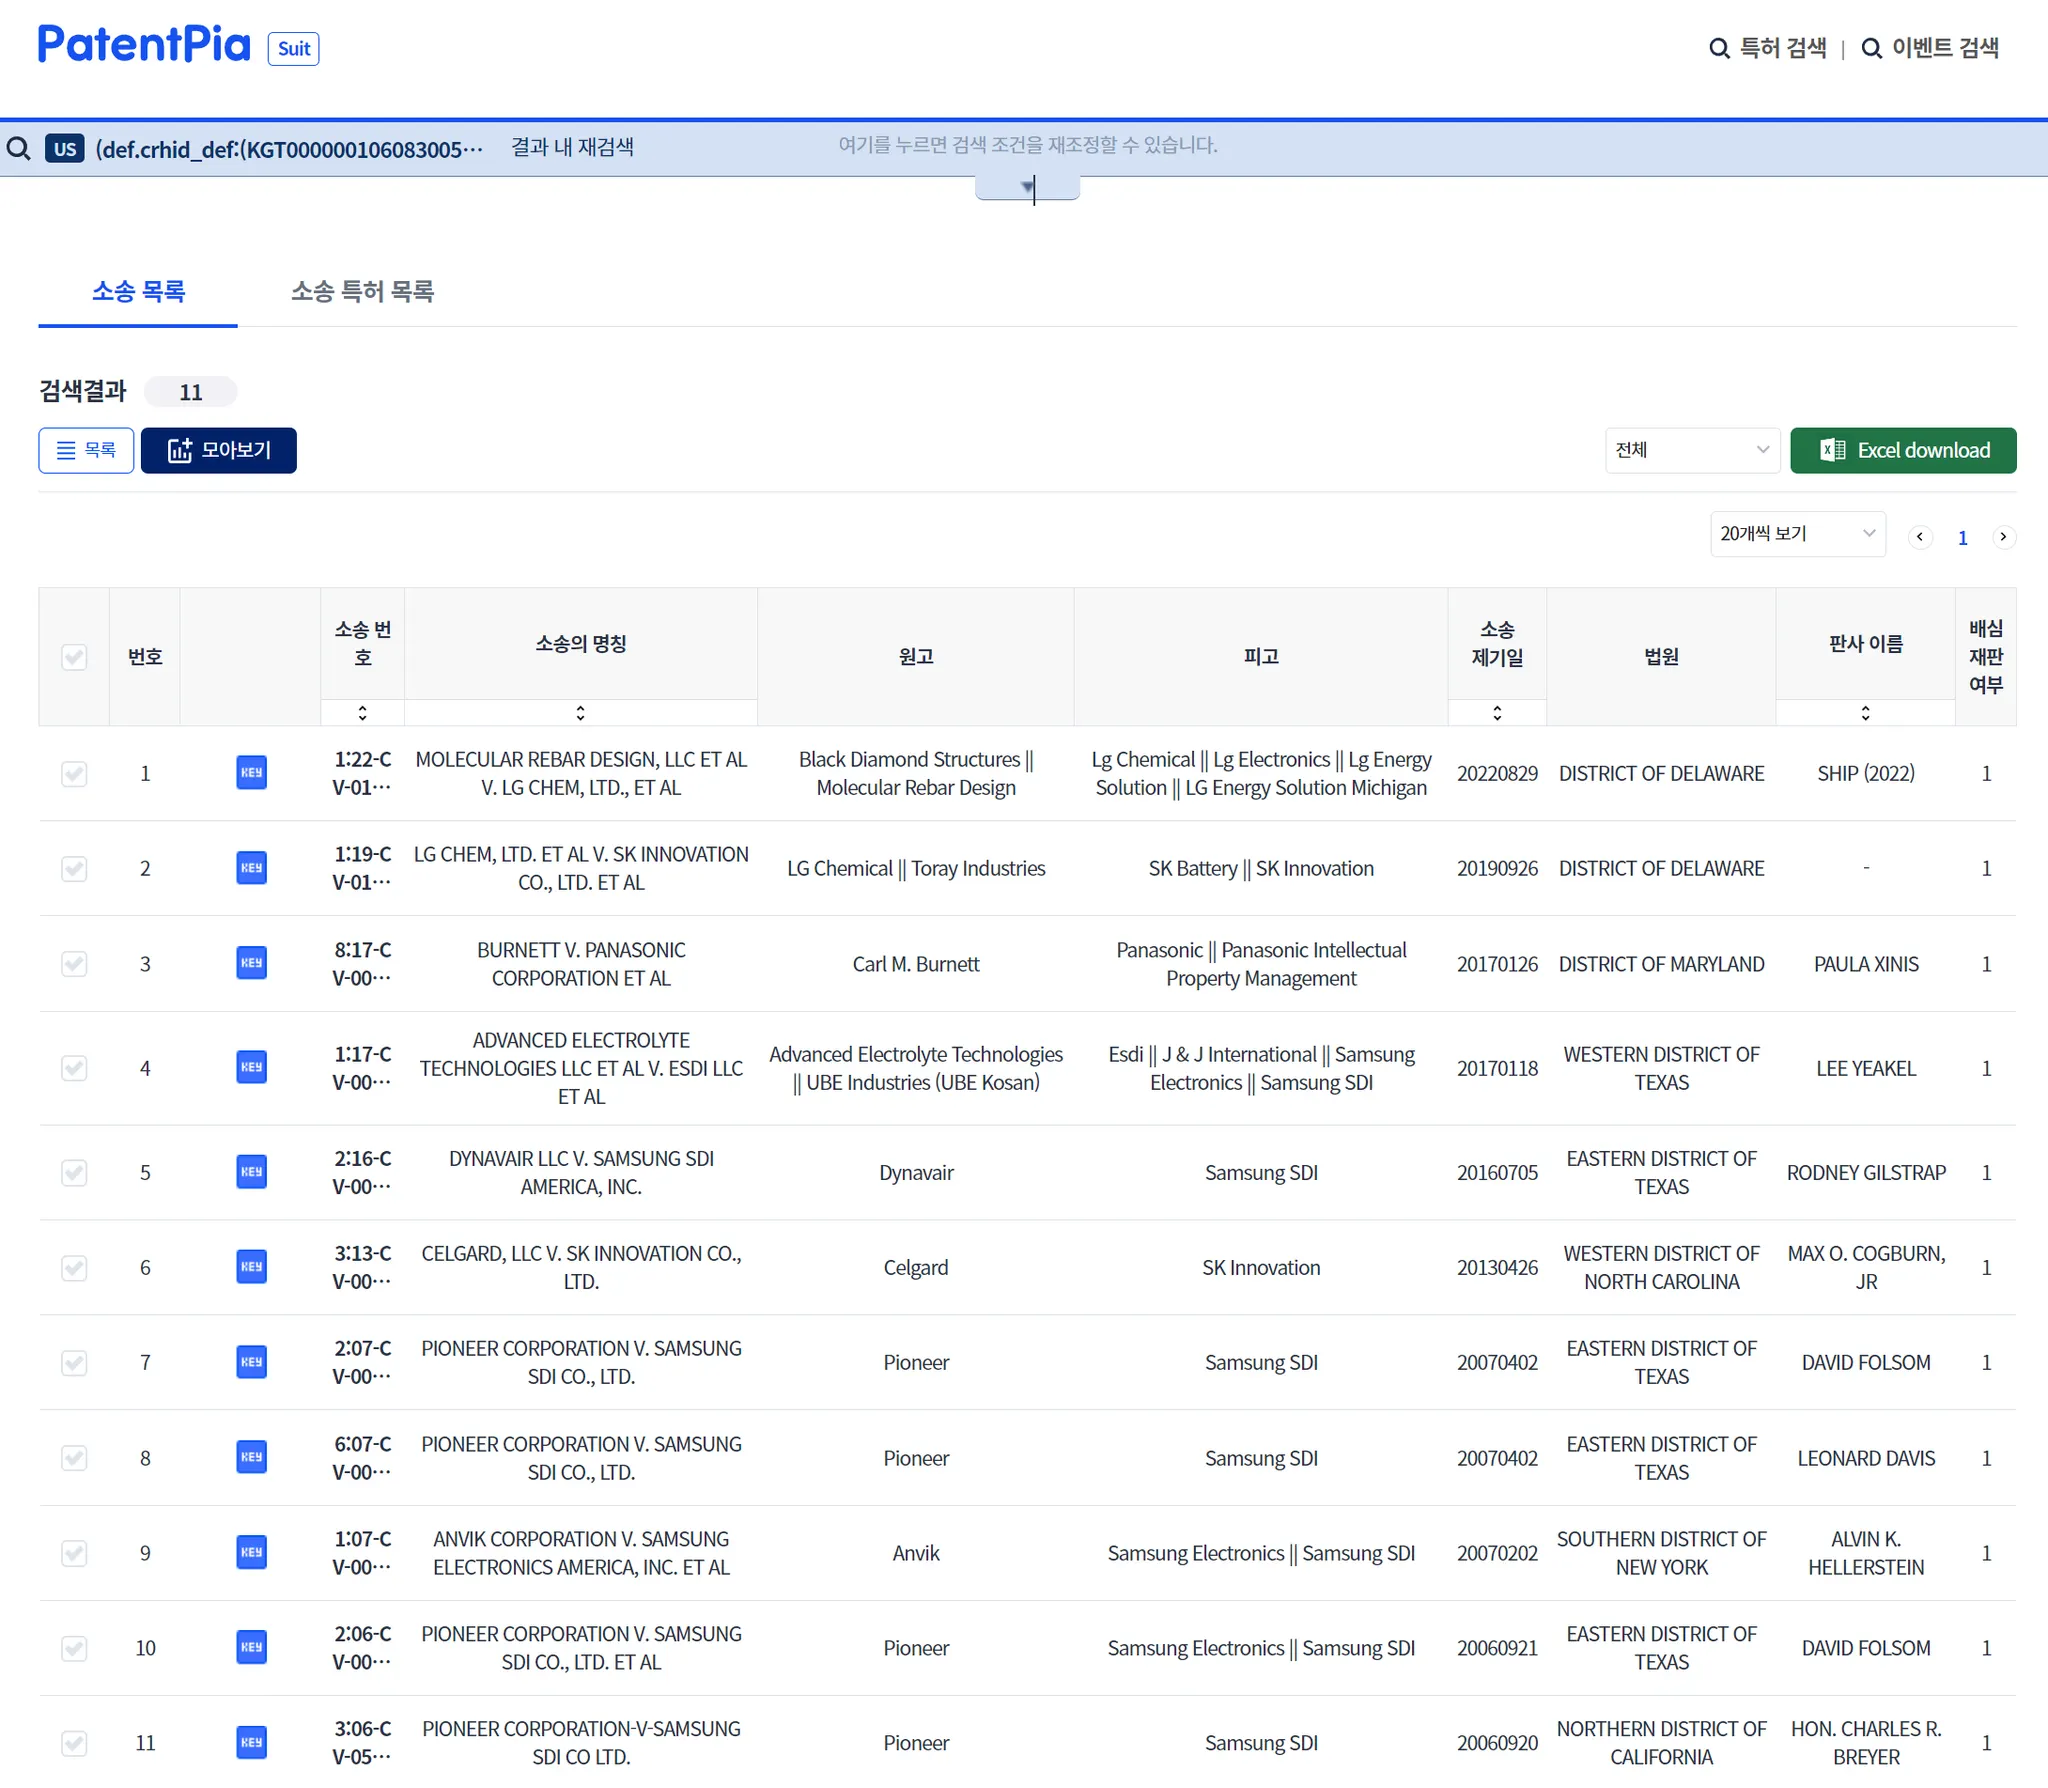The width and height of the screenshot is (2048, 1788).
Task: Open 특허 검색 in top menu
Action: (1769, 48)
